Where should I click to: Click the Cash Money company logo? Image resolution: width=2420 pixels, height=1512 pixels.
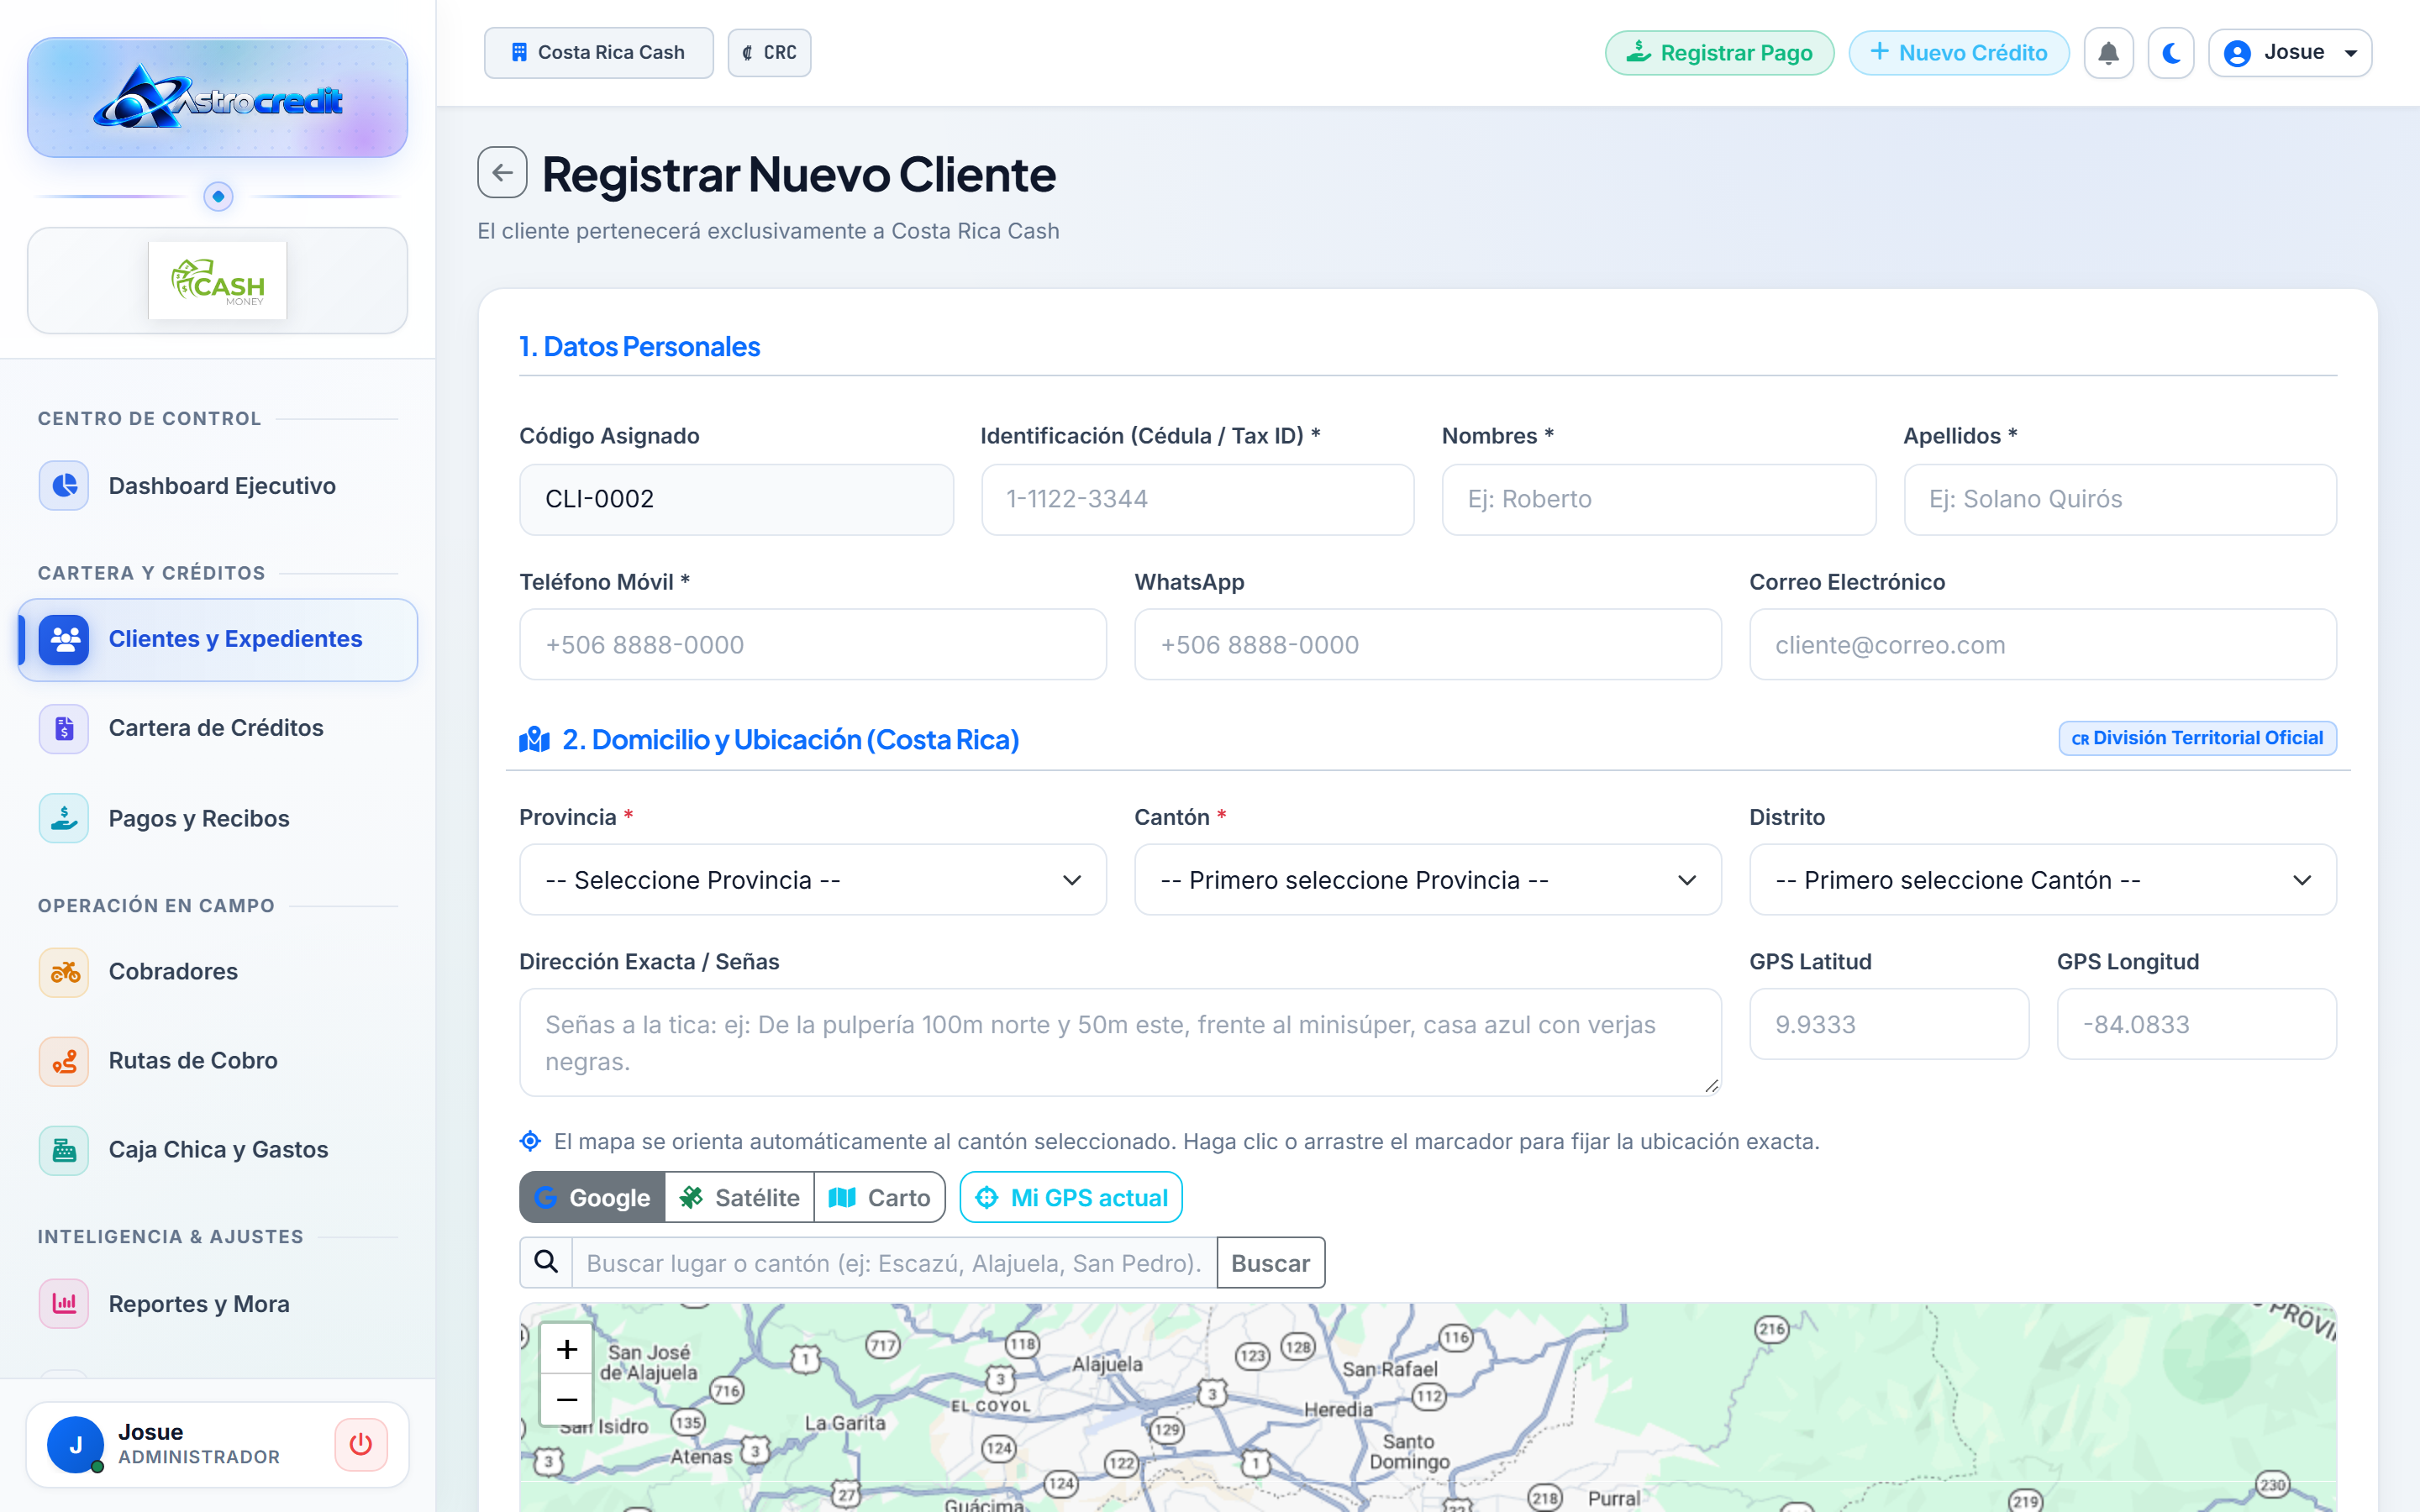coord(218,280)
